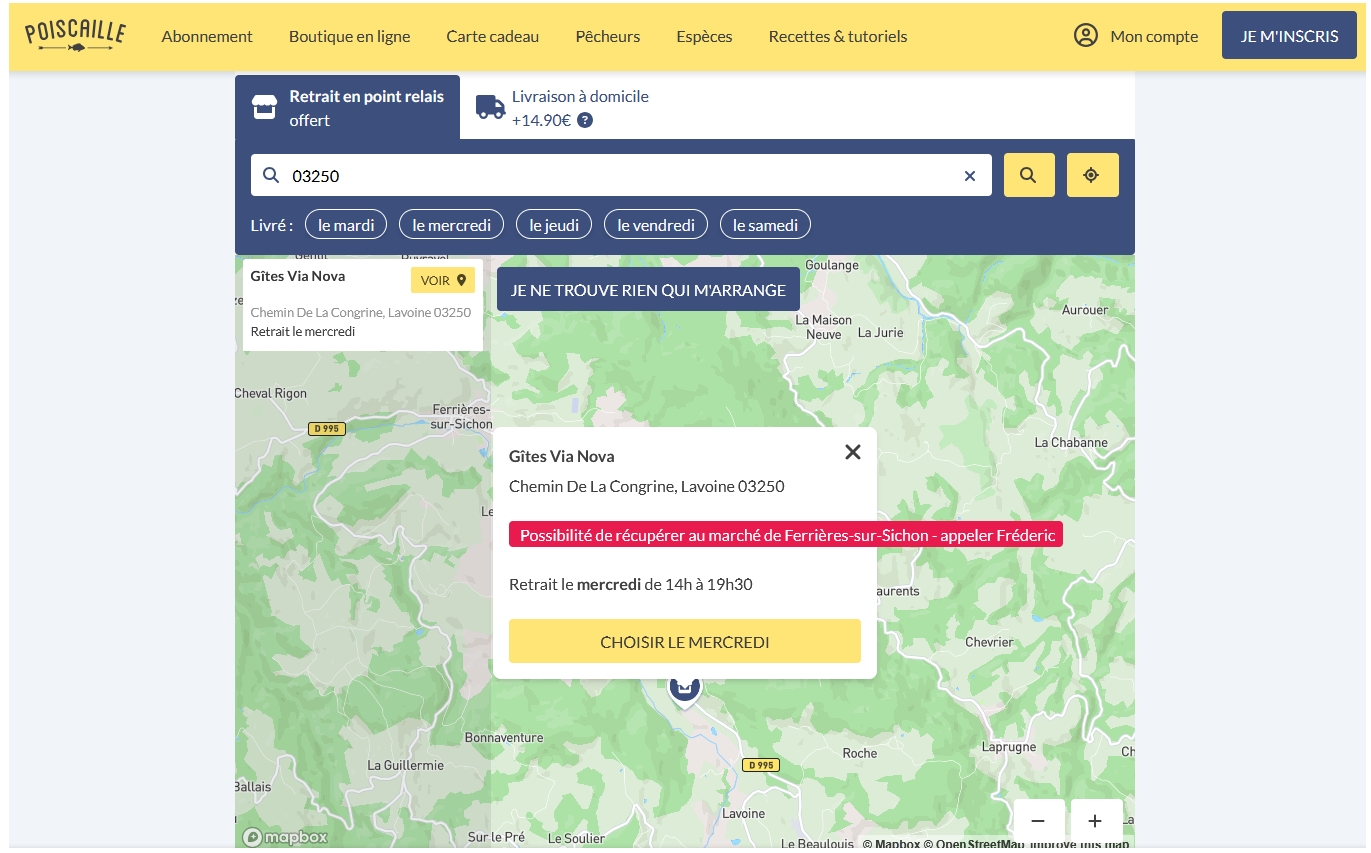Click the Poiscaille logo
The height and width of the screenshot is (853, 1371).
coord(75,35)
